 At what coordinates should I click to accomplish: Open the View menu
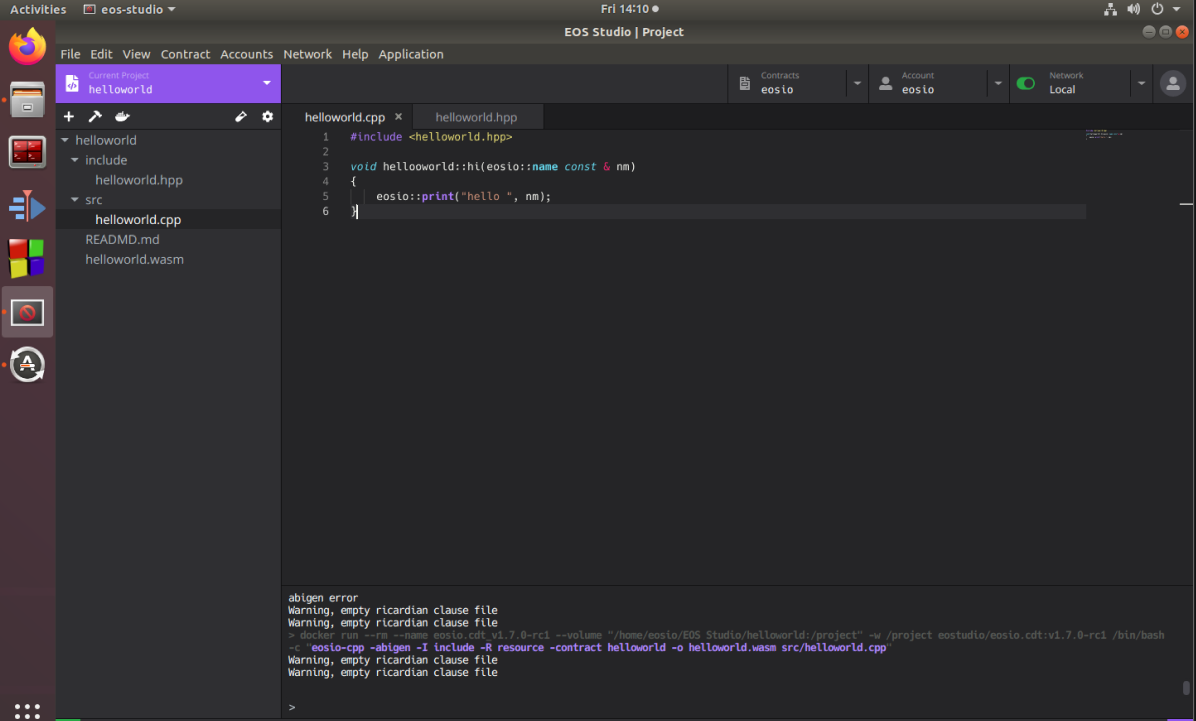pos(137,54)
